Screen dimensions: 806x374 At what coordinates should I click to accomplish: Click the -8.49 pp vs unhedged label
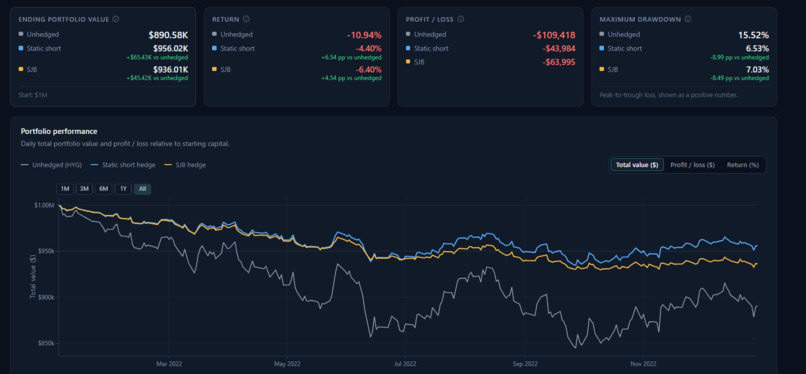[740, 78]
